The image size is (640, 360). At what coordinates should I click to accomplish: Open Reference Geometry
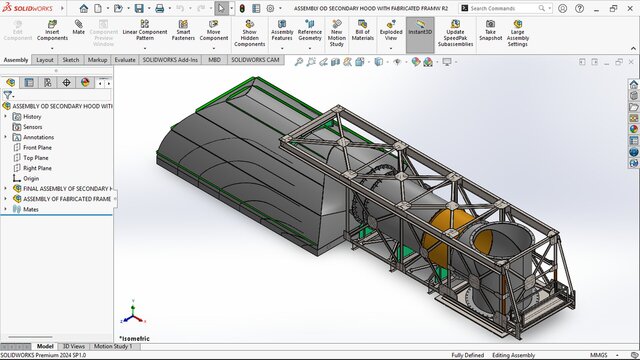click(310, 30)
